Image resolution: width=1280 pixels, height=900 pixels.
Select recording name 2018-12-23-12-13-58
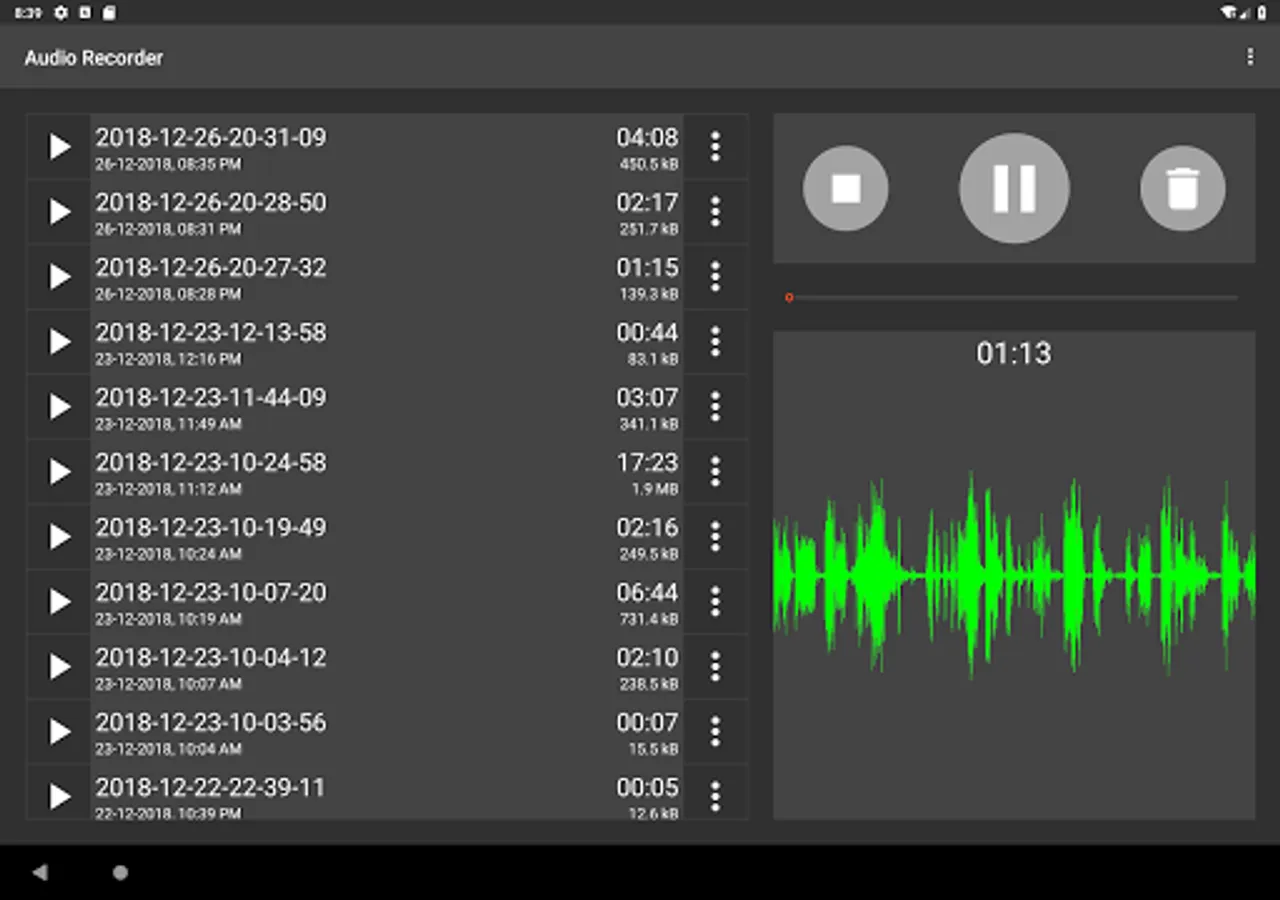[211, 333]
